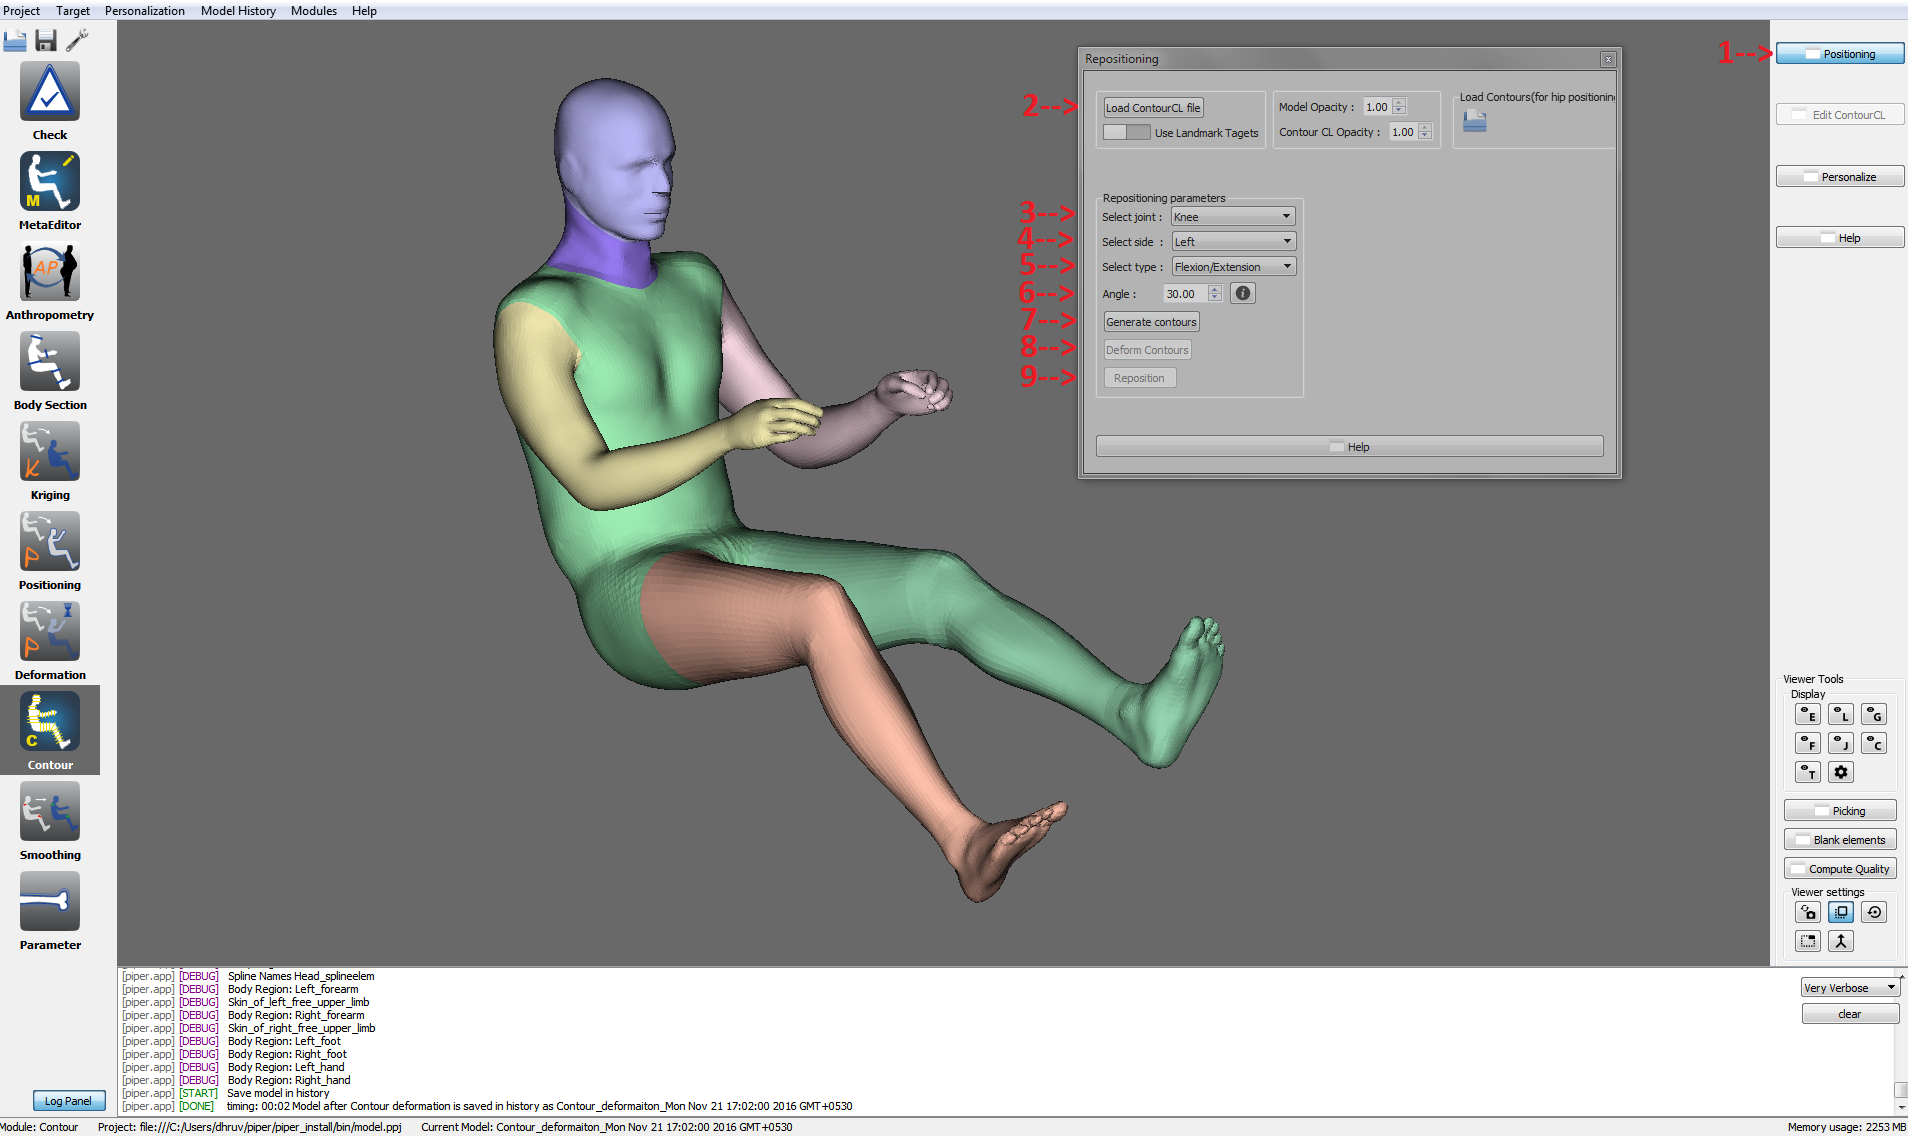
Task: Toggle Use Landmark Targets switch
Action: [x=1127, y=132]
